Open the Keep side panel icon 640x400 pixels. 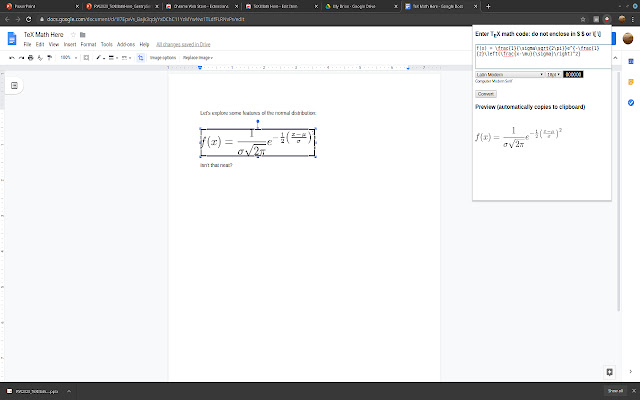point(631,82)
